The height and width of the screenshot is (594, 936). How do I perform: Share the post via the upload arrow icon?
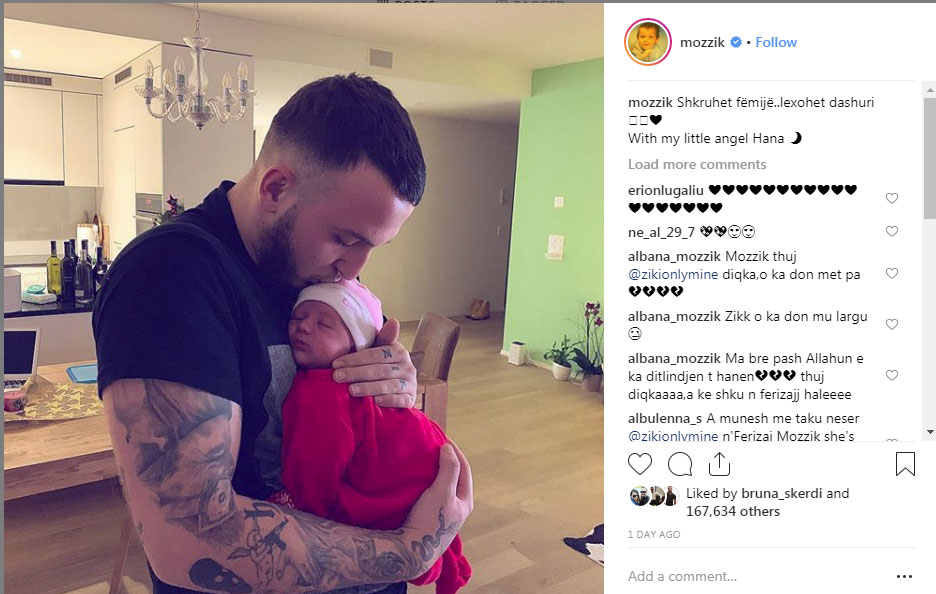click(x=719, y=464)
